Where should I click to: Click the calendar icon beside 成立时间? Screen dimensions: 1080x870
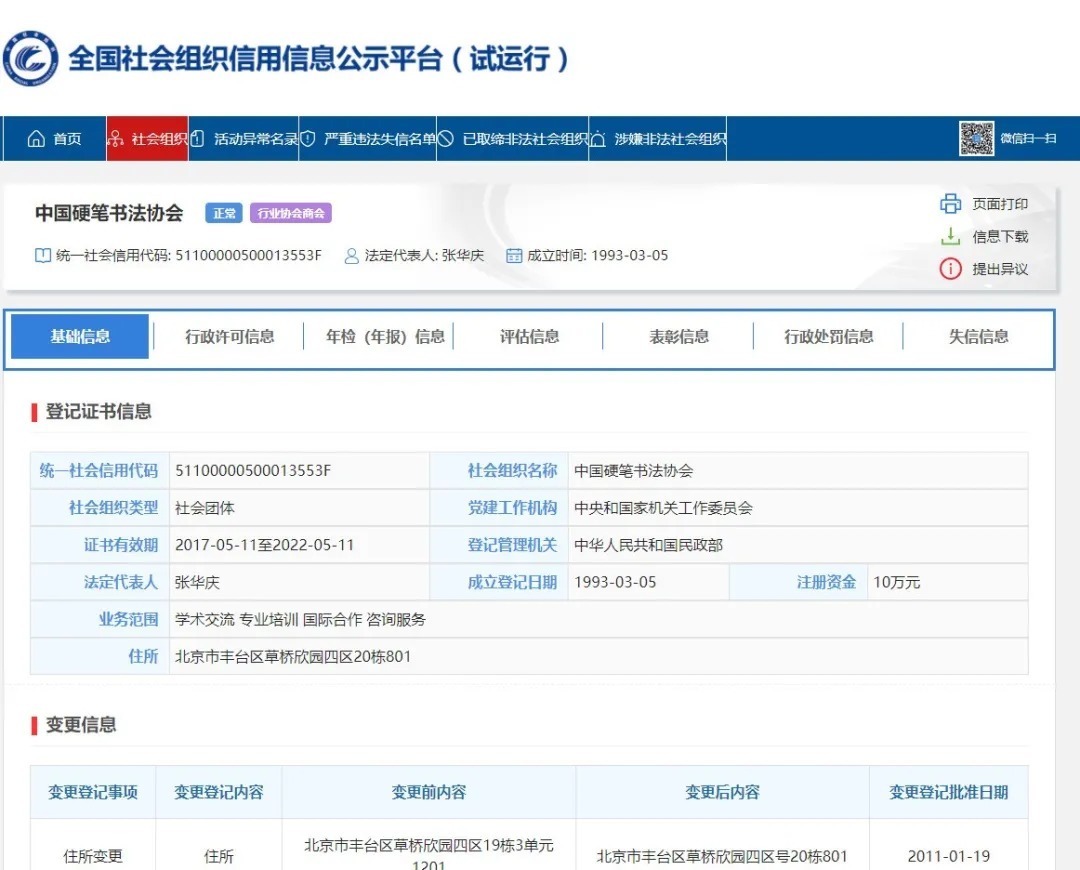point(514,256)
